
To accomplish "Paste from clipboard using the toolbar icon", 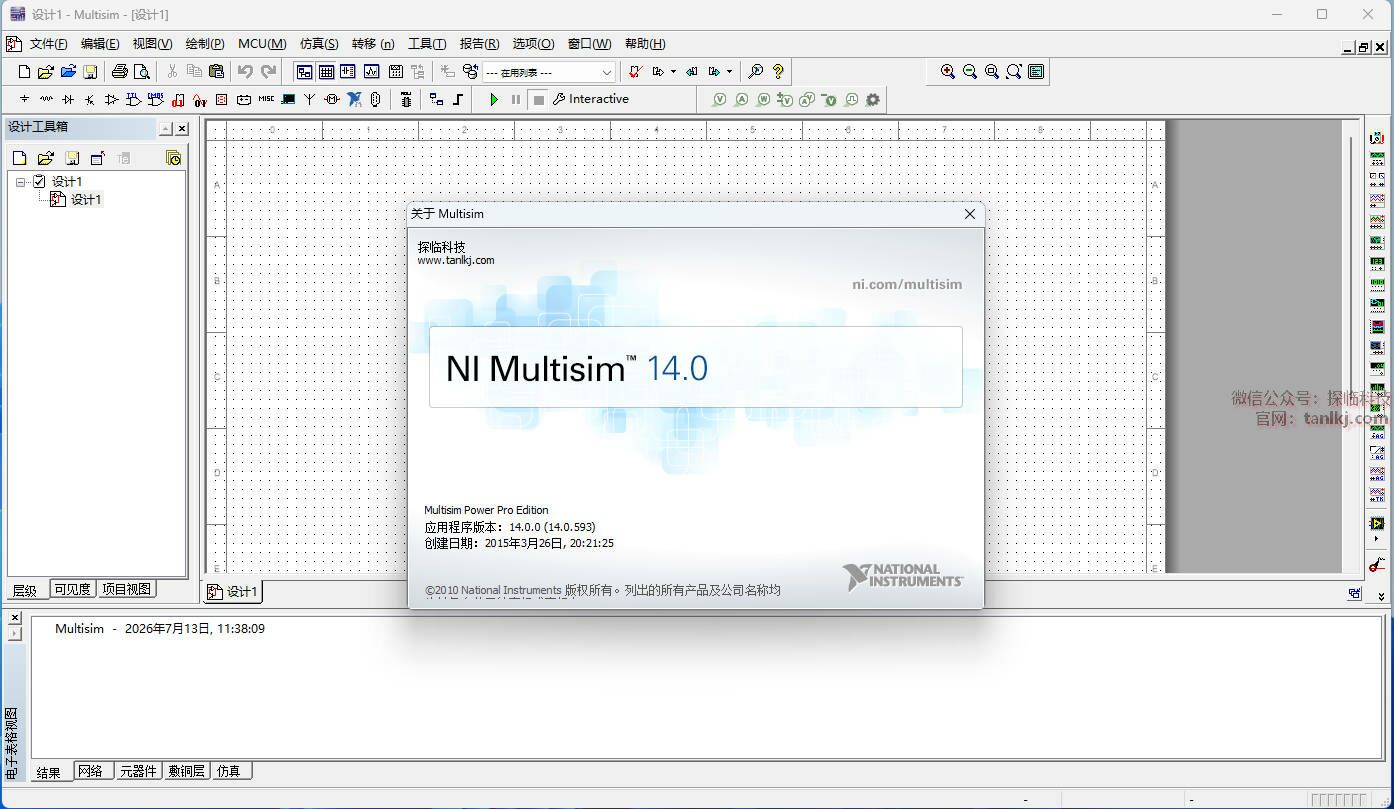I will tap(216, 72).
